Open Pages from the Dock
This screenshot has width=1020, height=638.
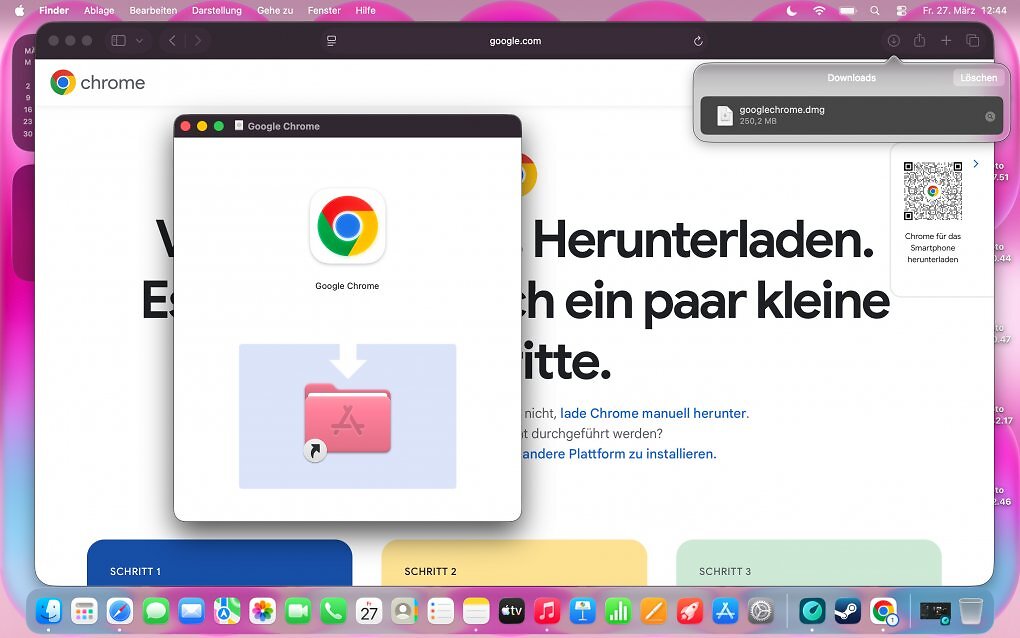(654, 611)
